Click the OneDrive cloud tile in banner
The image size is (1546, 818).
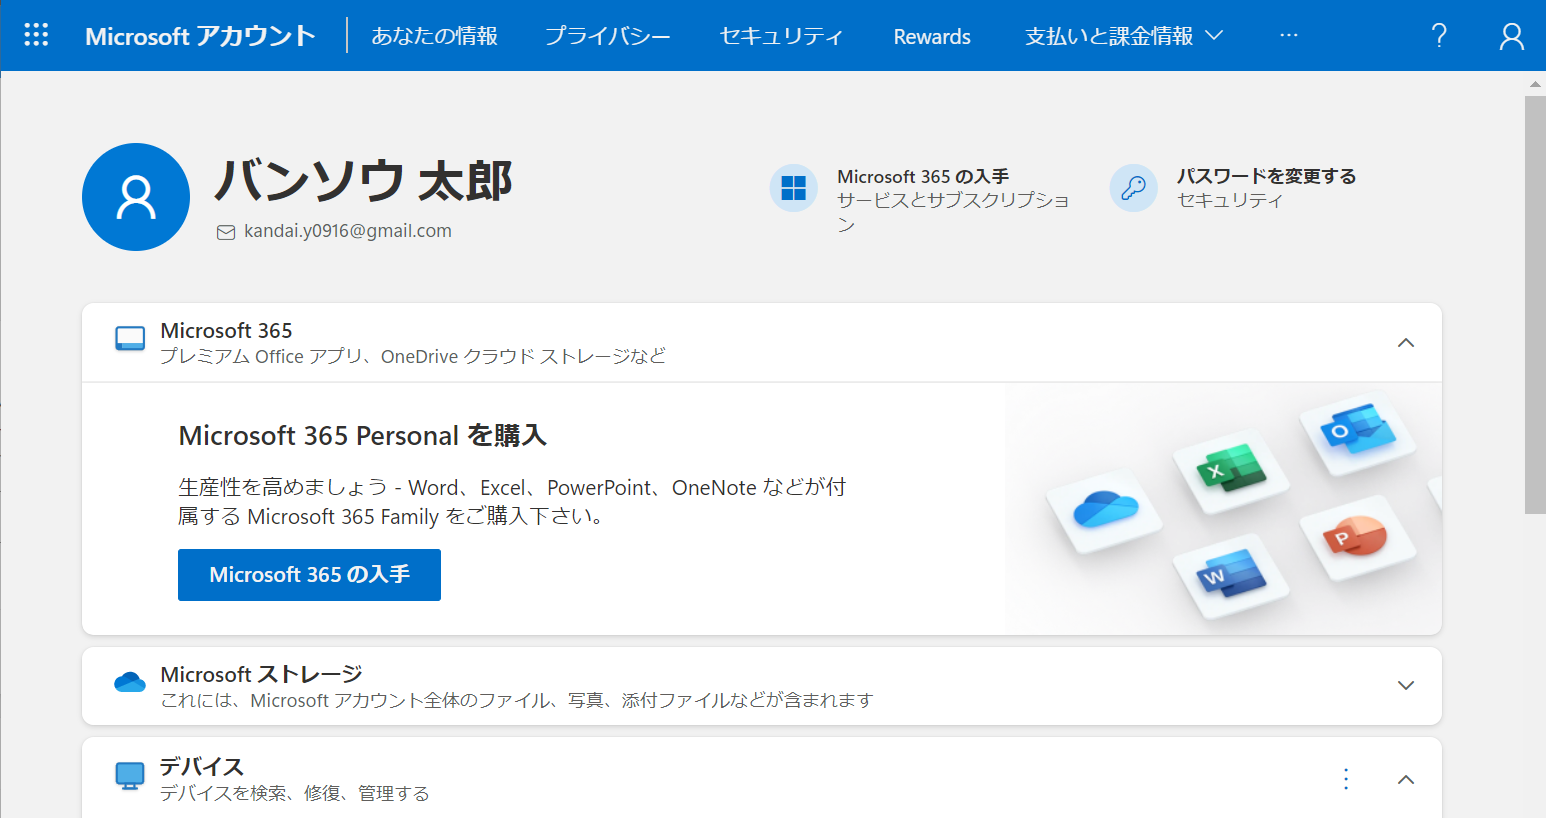(x=1104, y=511)
